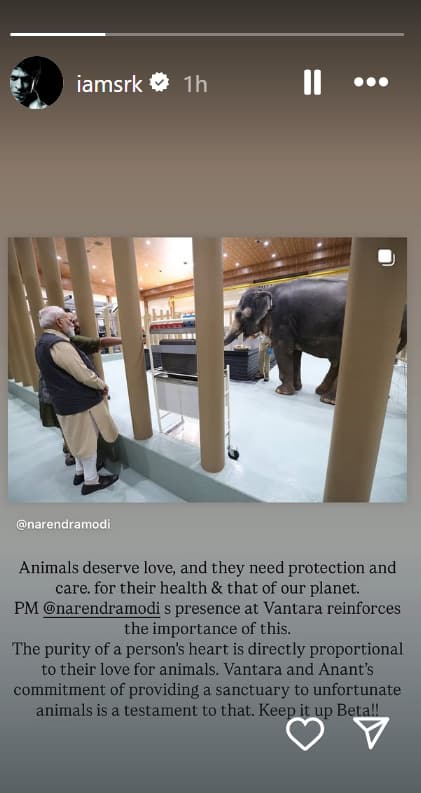Tap the @narendramodi credit under the photo
Screen dimensions: 421x793
point(63,524)
